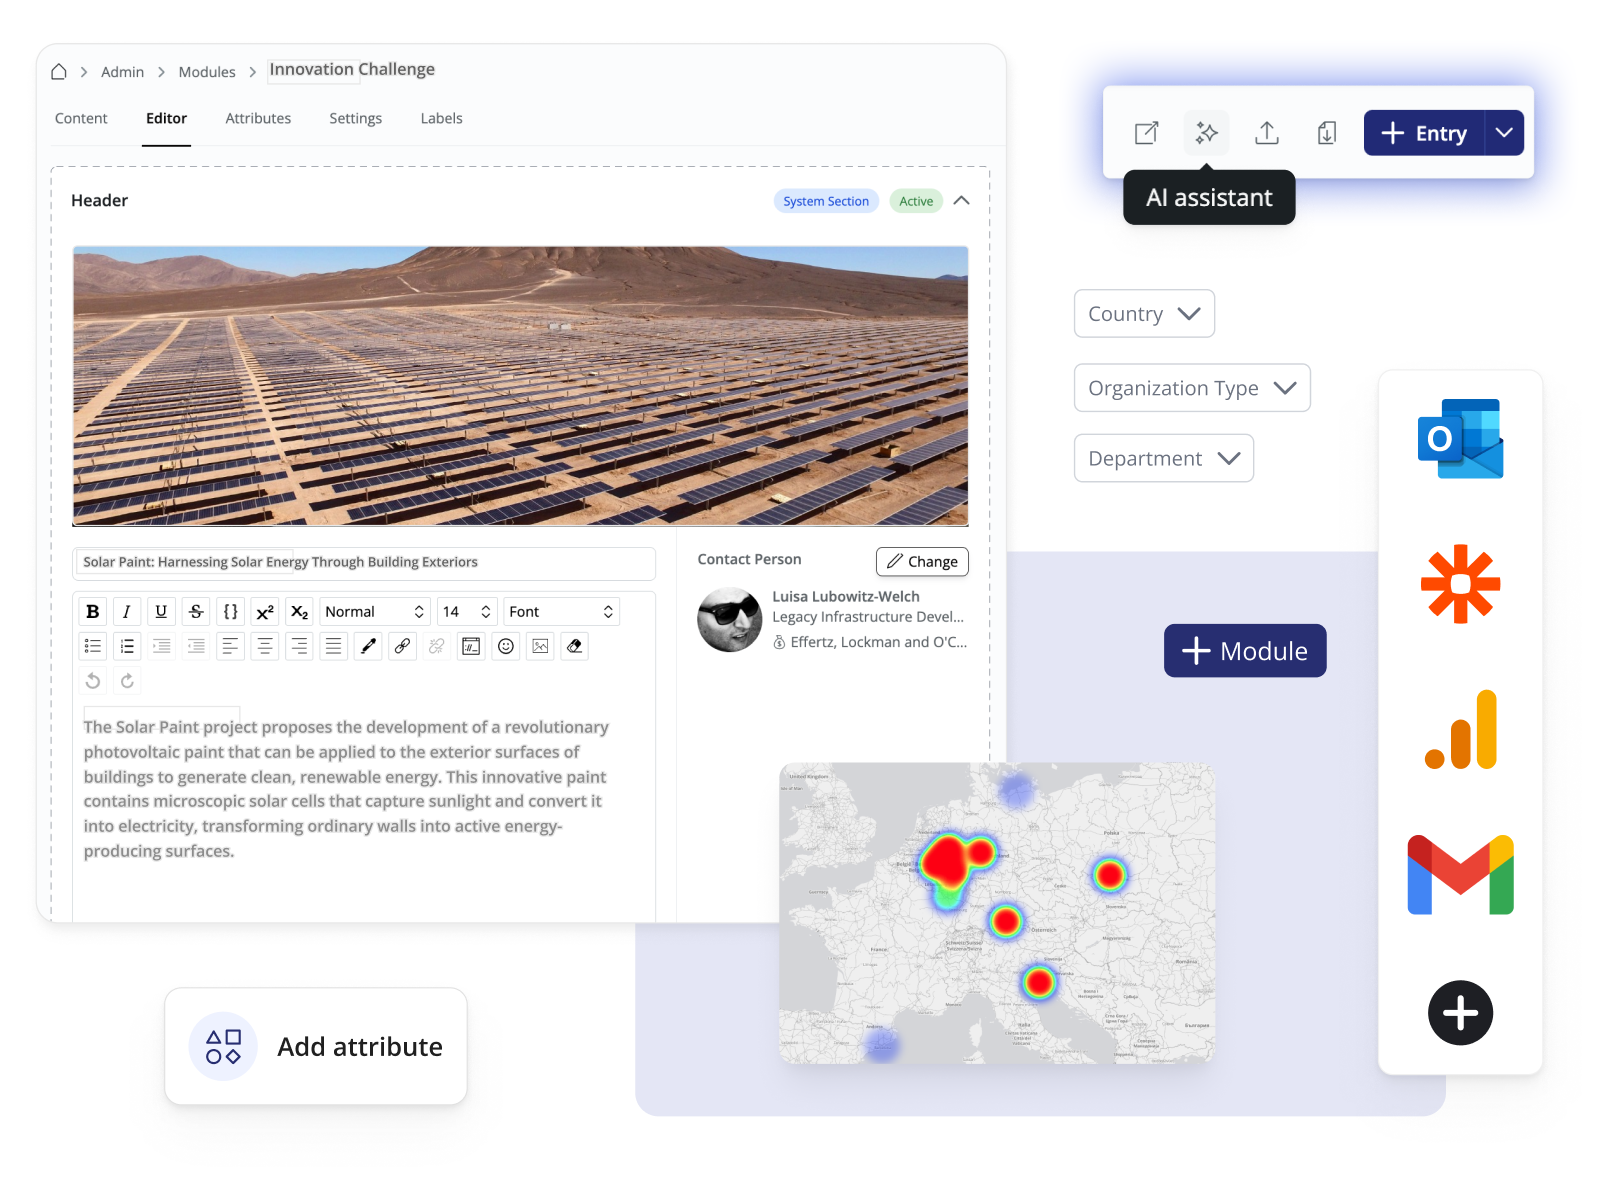Apply superscript formatting
This screenshot has width=1600, height=1200.
coord(265,612)
